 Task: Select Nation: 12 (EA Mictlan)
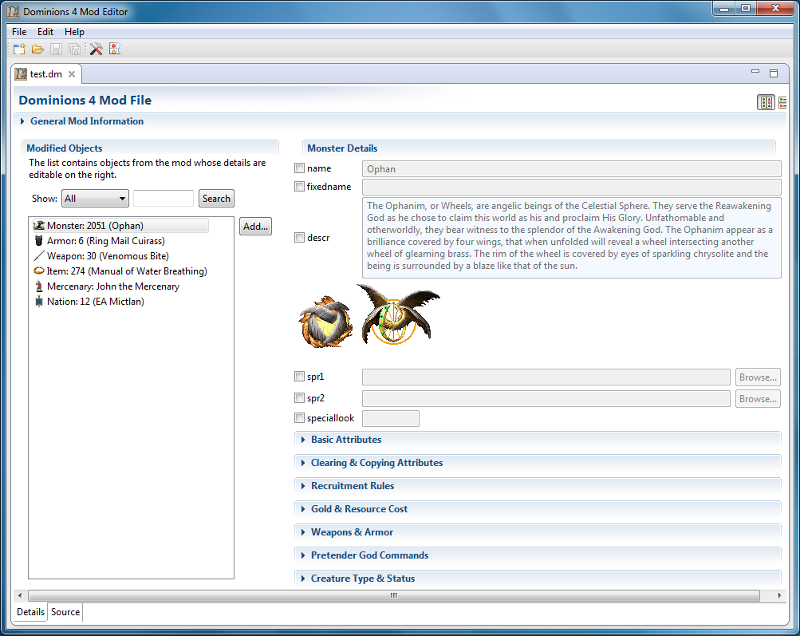[x=89, y=301]
